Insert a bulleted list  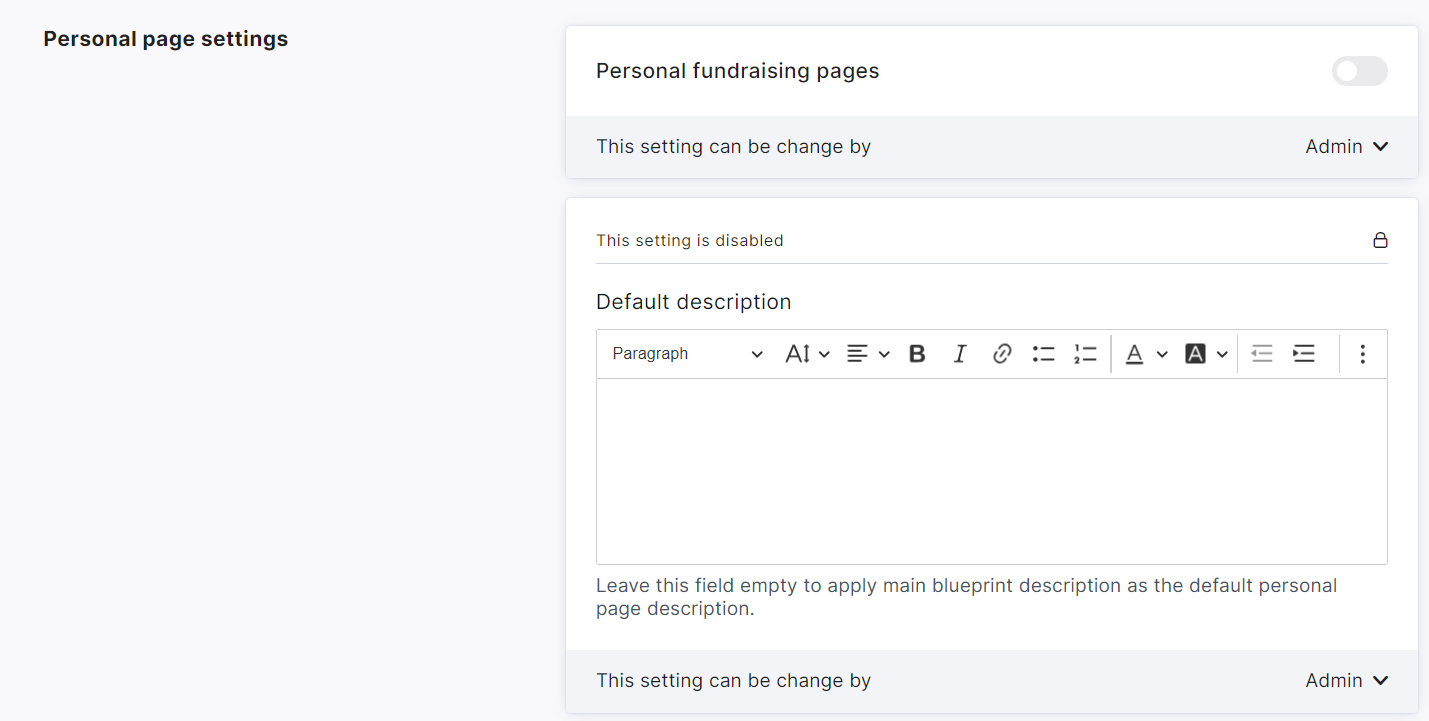(x=1044, y=354)
